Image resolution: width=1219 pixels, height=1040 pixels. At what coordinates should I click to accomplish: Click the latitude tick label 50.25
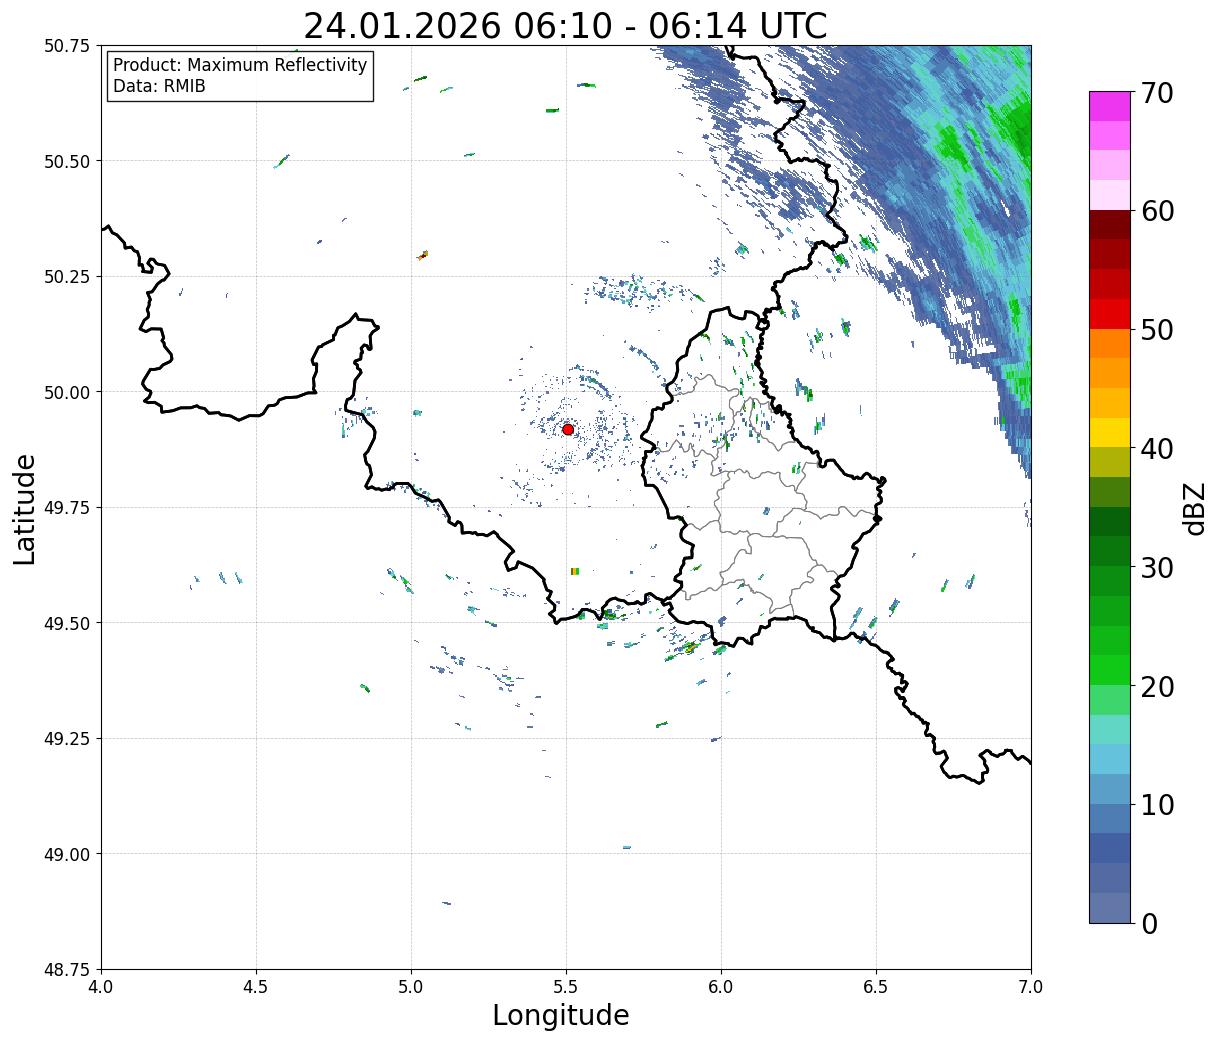click(67, 277)
